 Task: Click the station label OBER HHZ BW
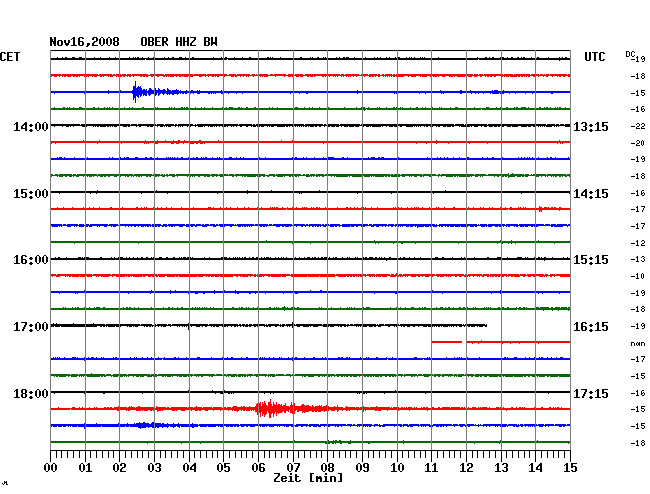pyautogui.click(x=179, y=42)
